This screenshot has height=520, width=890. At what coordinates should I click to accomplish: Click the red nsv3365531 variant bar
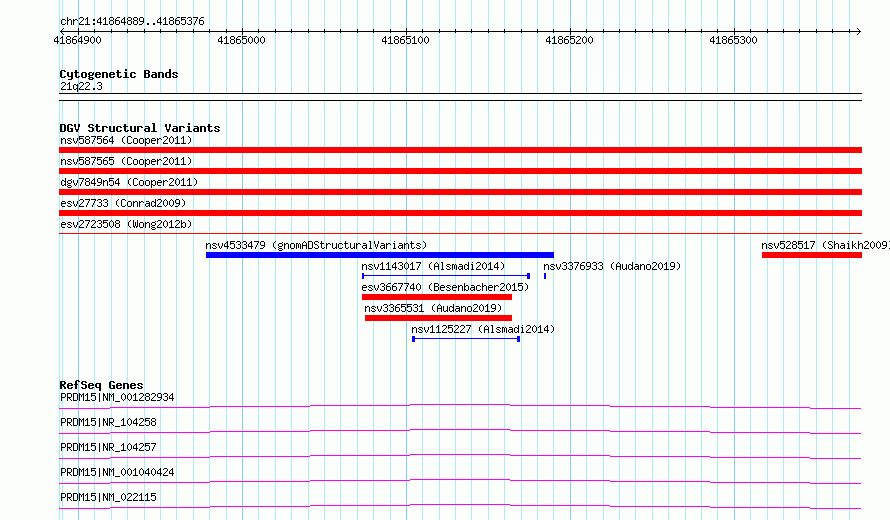click(x=438, y=318)
